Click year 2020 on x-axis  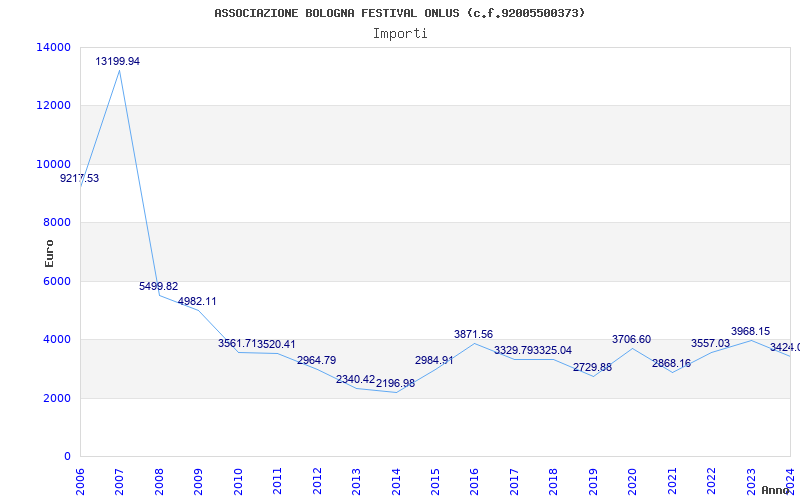click(x=632, y=481)
